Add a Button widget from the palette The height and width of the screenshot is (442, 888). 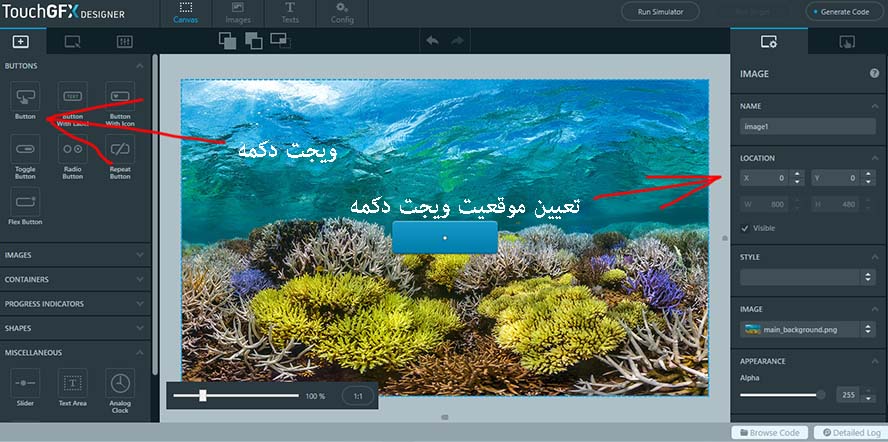(x=25, y=102)
